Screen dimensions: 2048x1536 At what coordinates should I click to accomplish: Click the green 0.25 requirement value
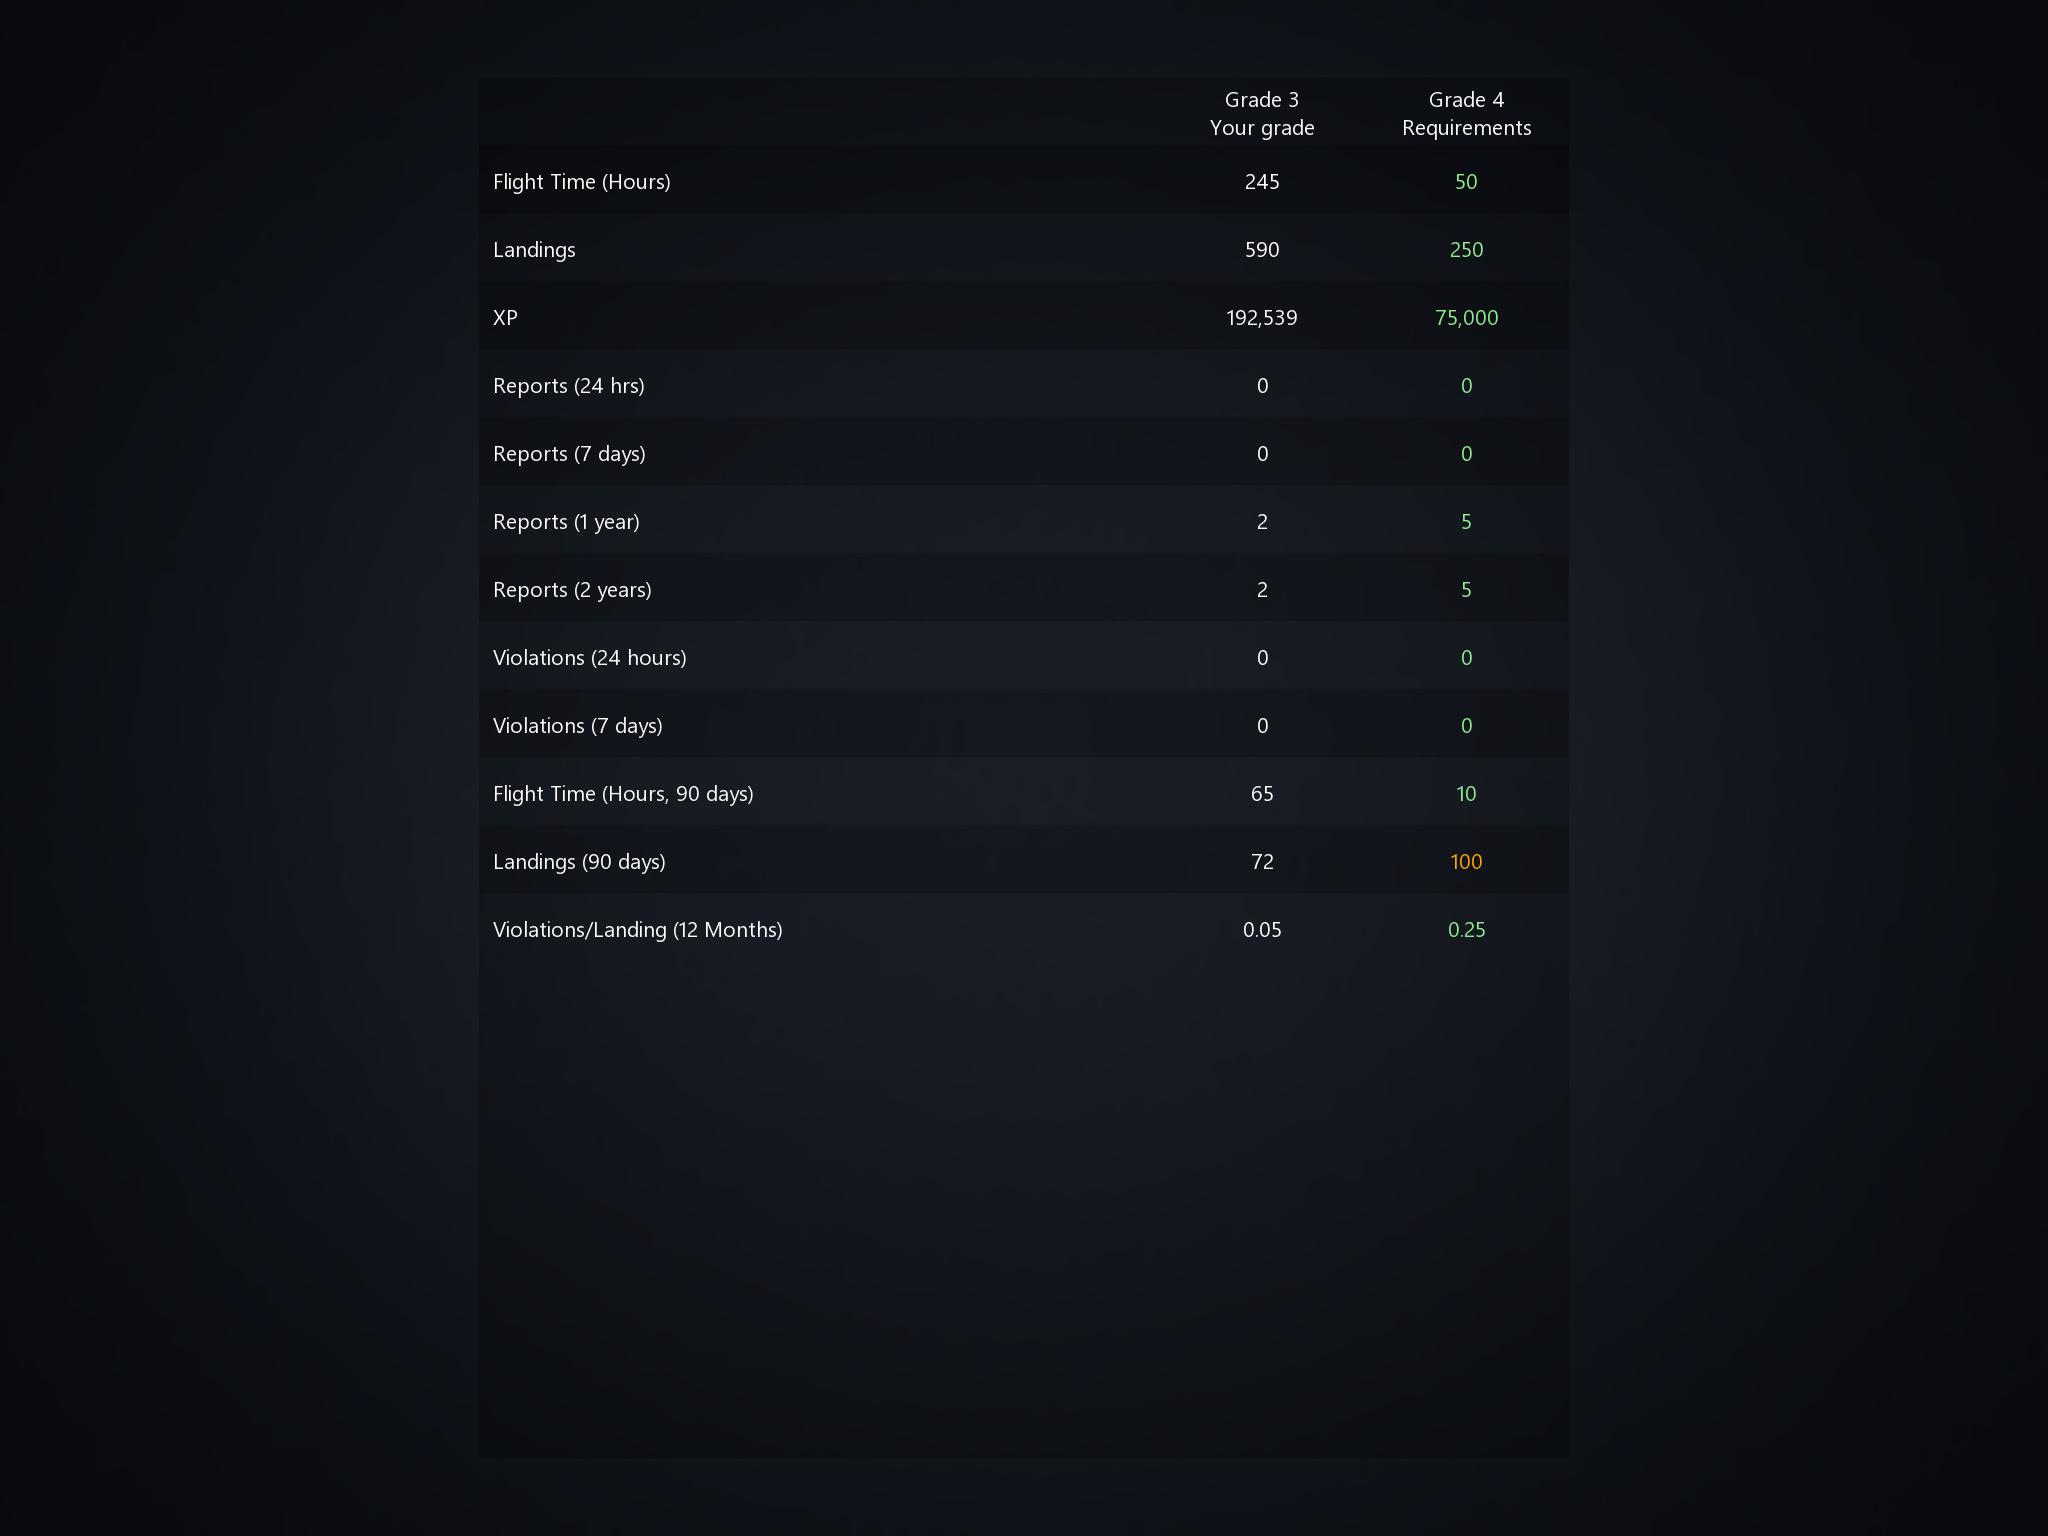click(1466, 930)
